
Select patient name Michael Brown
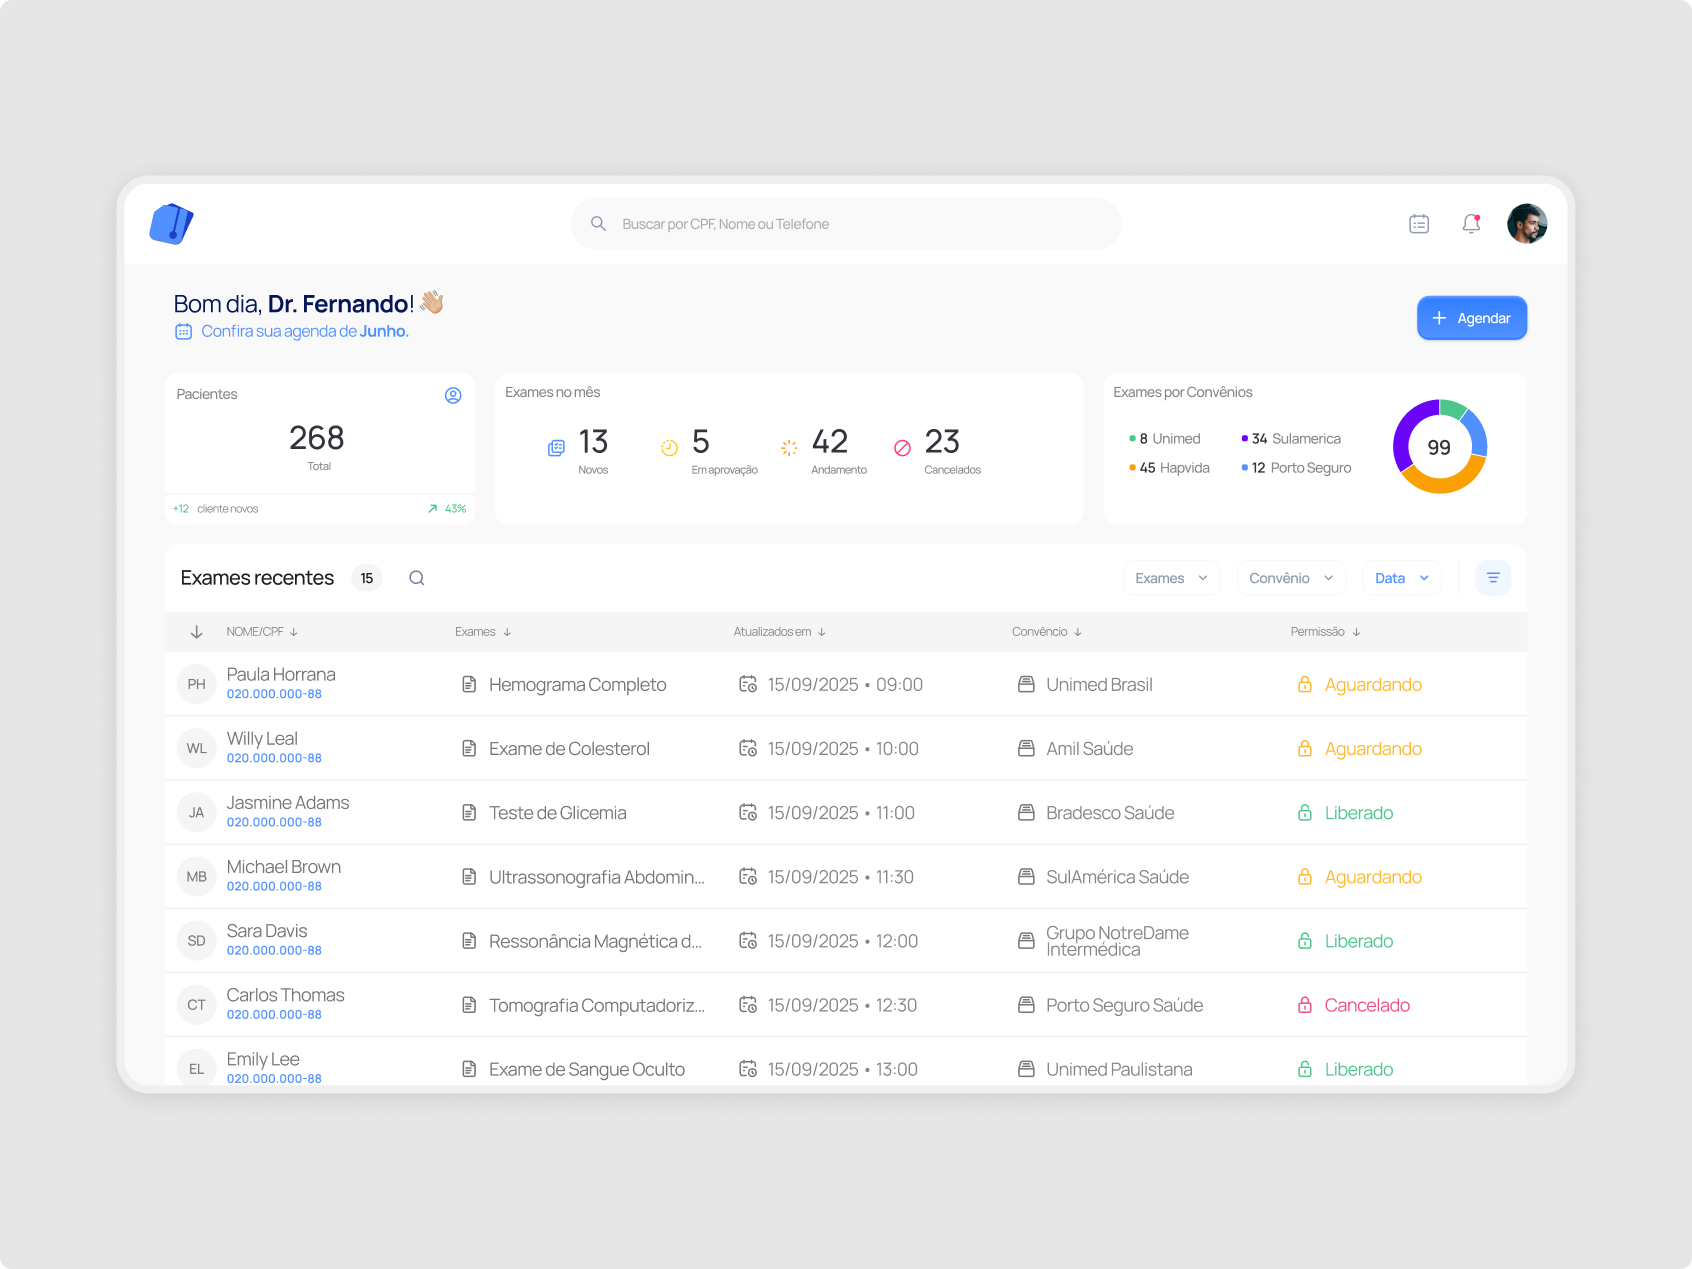point(284,867)
